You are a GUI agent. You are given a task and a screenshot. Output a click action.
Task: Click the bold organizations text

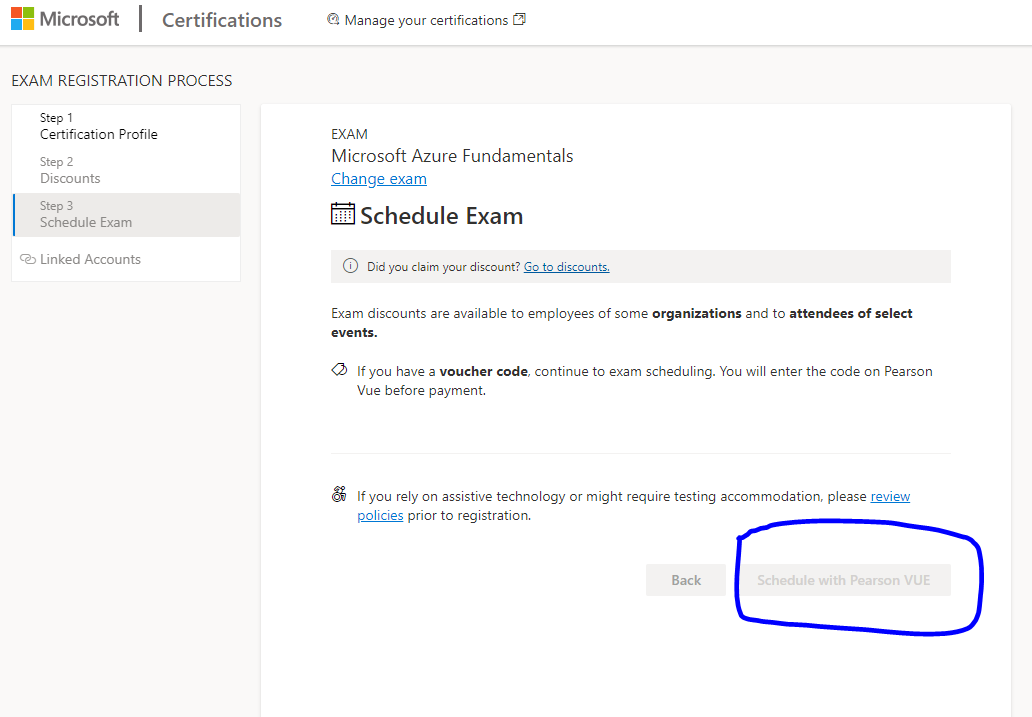[696, 313]
